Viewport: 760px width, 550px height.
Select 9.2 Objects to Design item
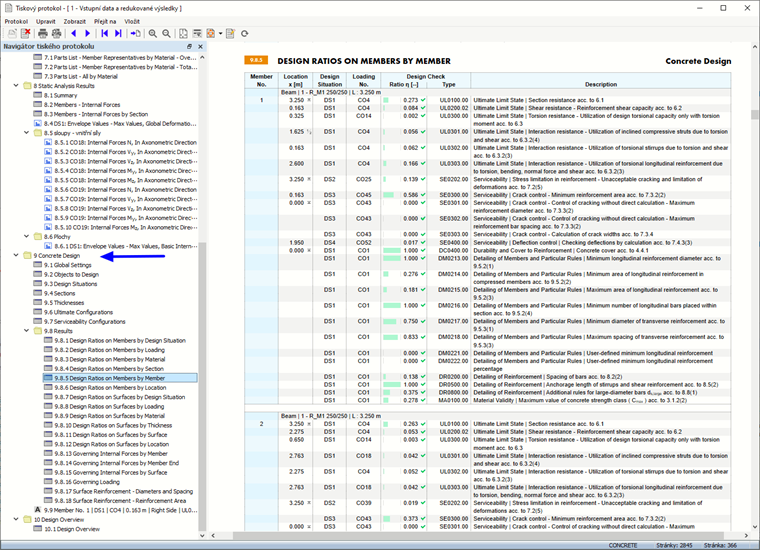pyautogui.click(x=71, y=274)
